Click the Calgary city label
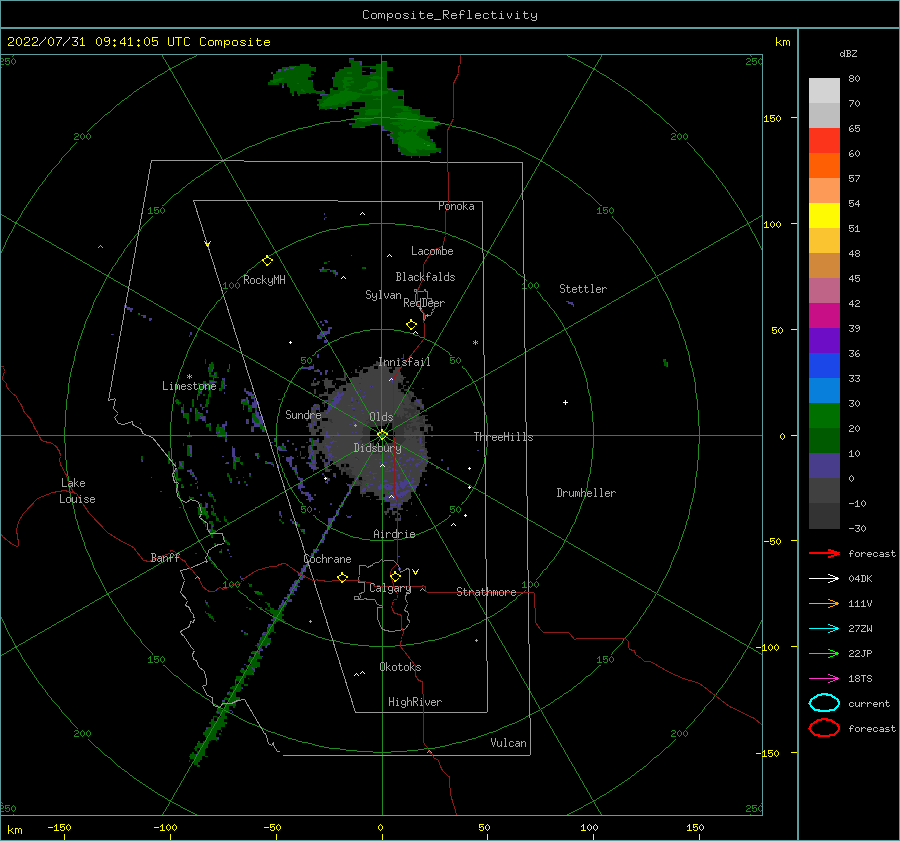Image resolution: width=900 pixels, height=841 pixels. [390, 588]
